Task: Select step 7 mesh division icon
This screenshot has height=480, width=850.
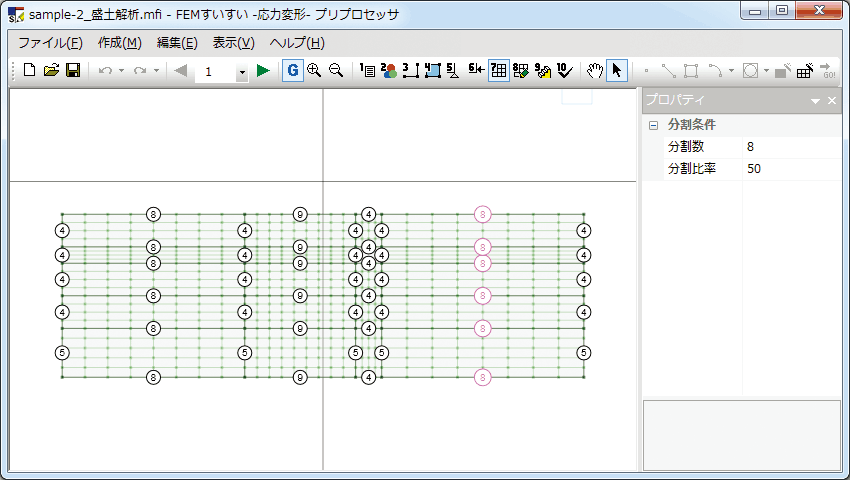Action: [499, 71]
